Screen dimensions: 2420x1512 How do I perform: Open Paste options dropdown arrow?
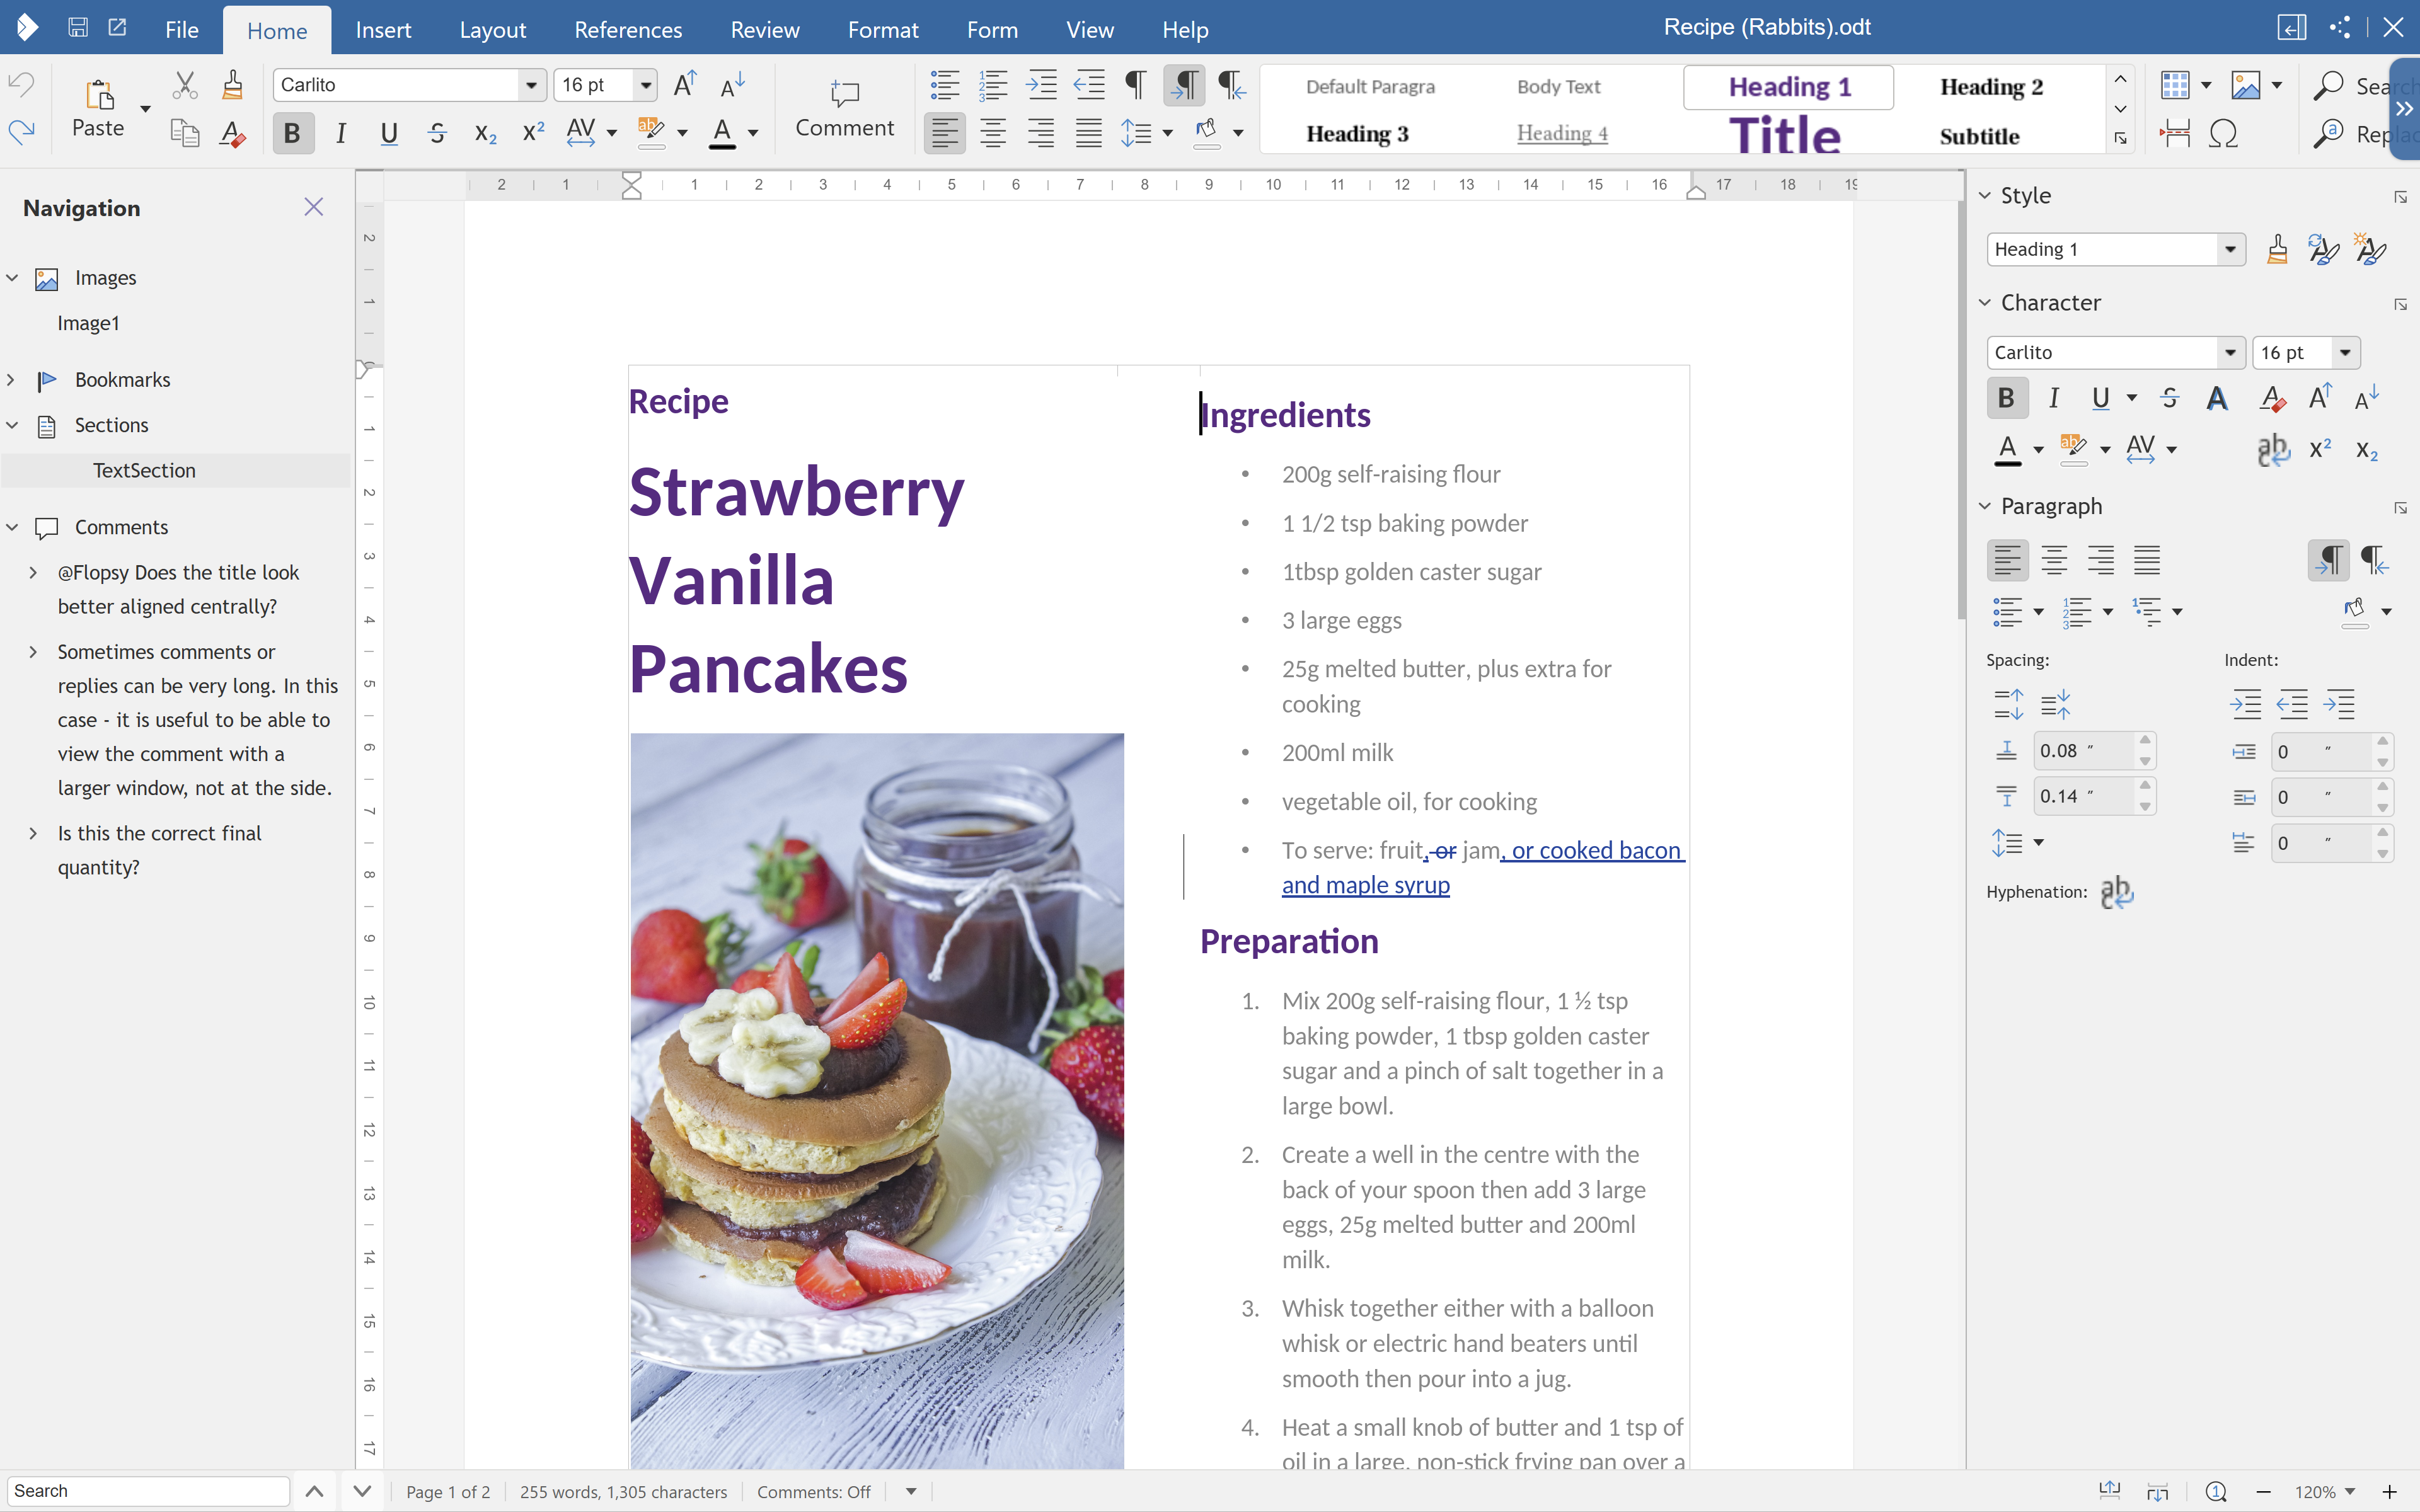pos(145,109)
